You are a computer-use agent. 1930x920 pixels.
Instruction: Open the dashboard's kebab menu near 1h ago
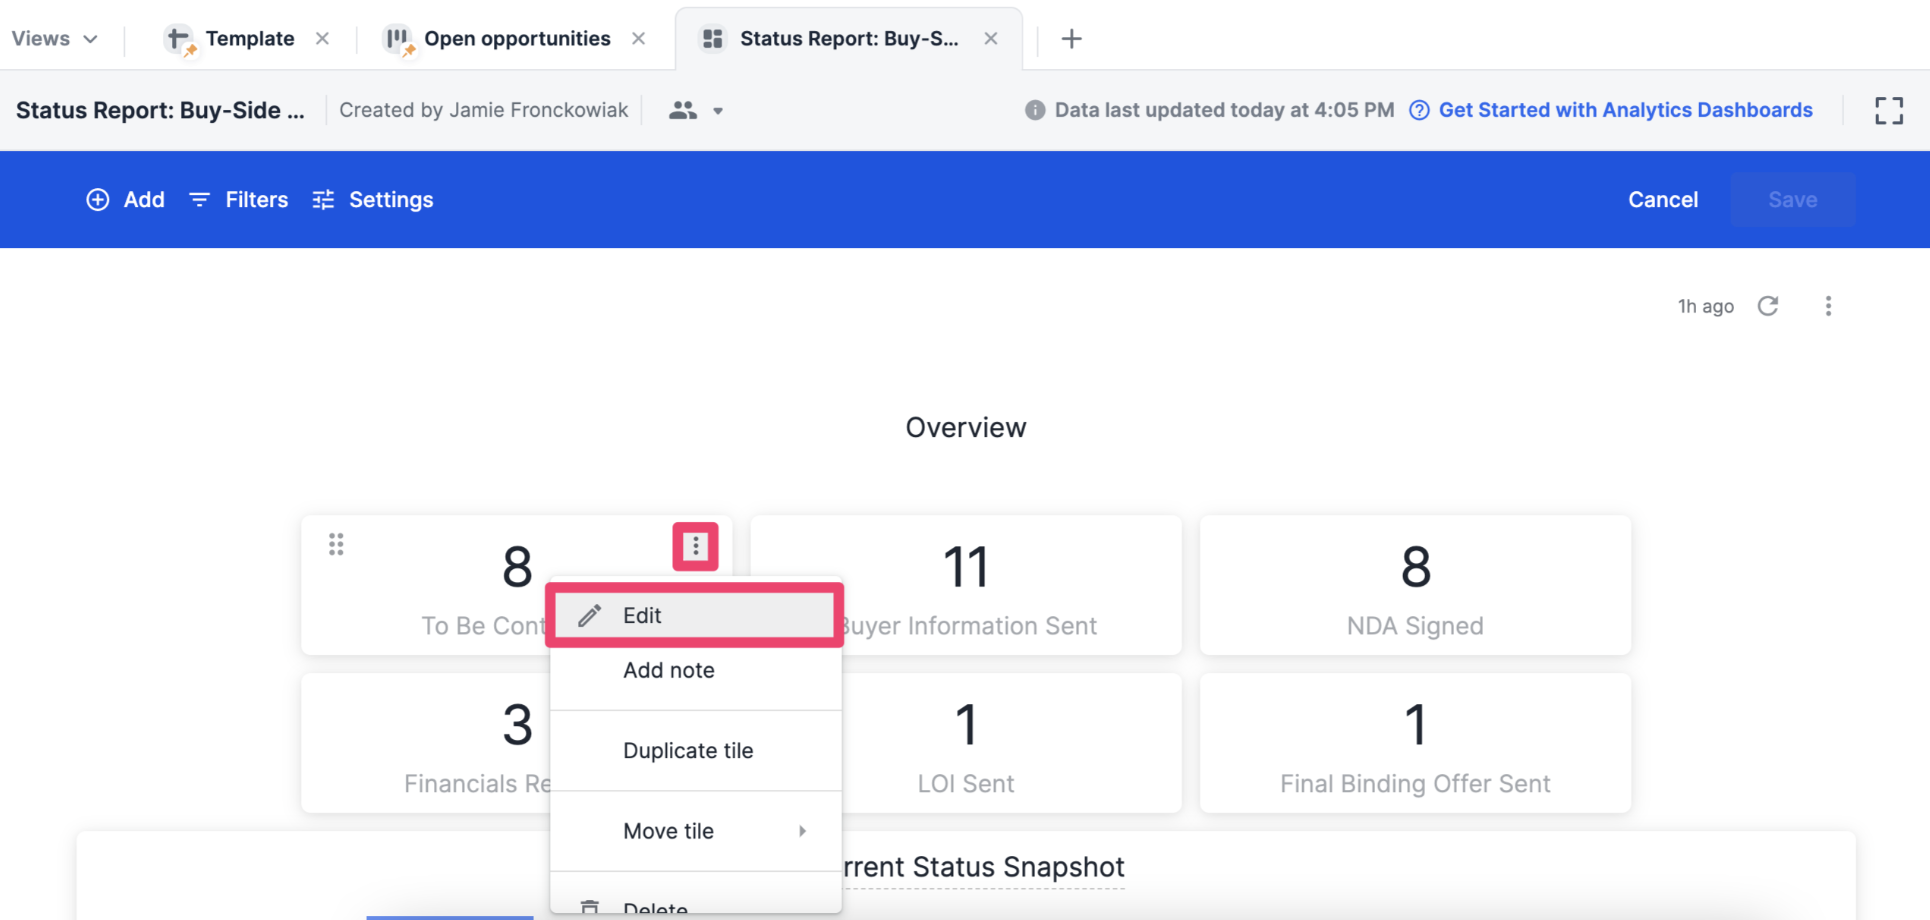coord(1828,305)
